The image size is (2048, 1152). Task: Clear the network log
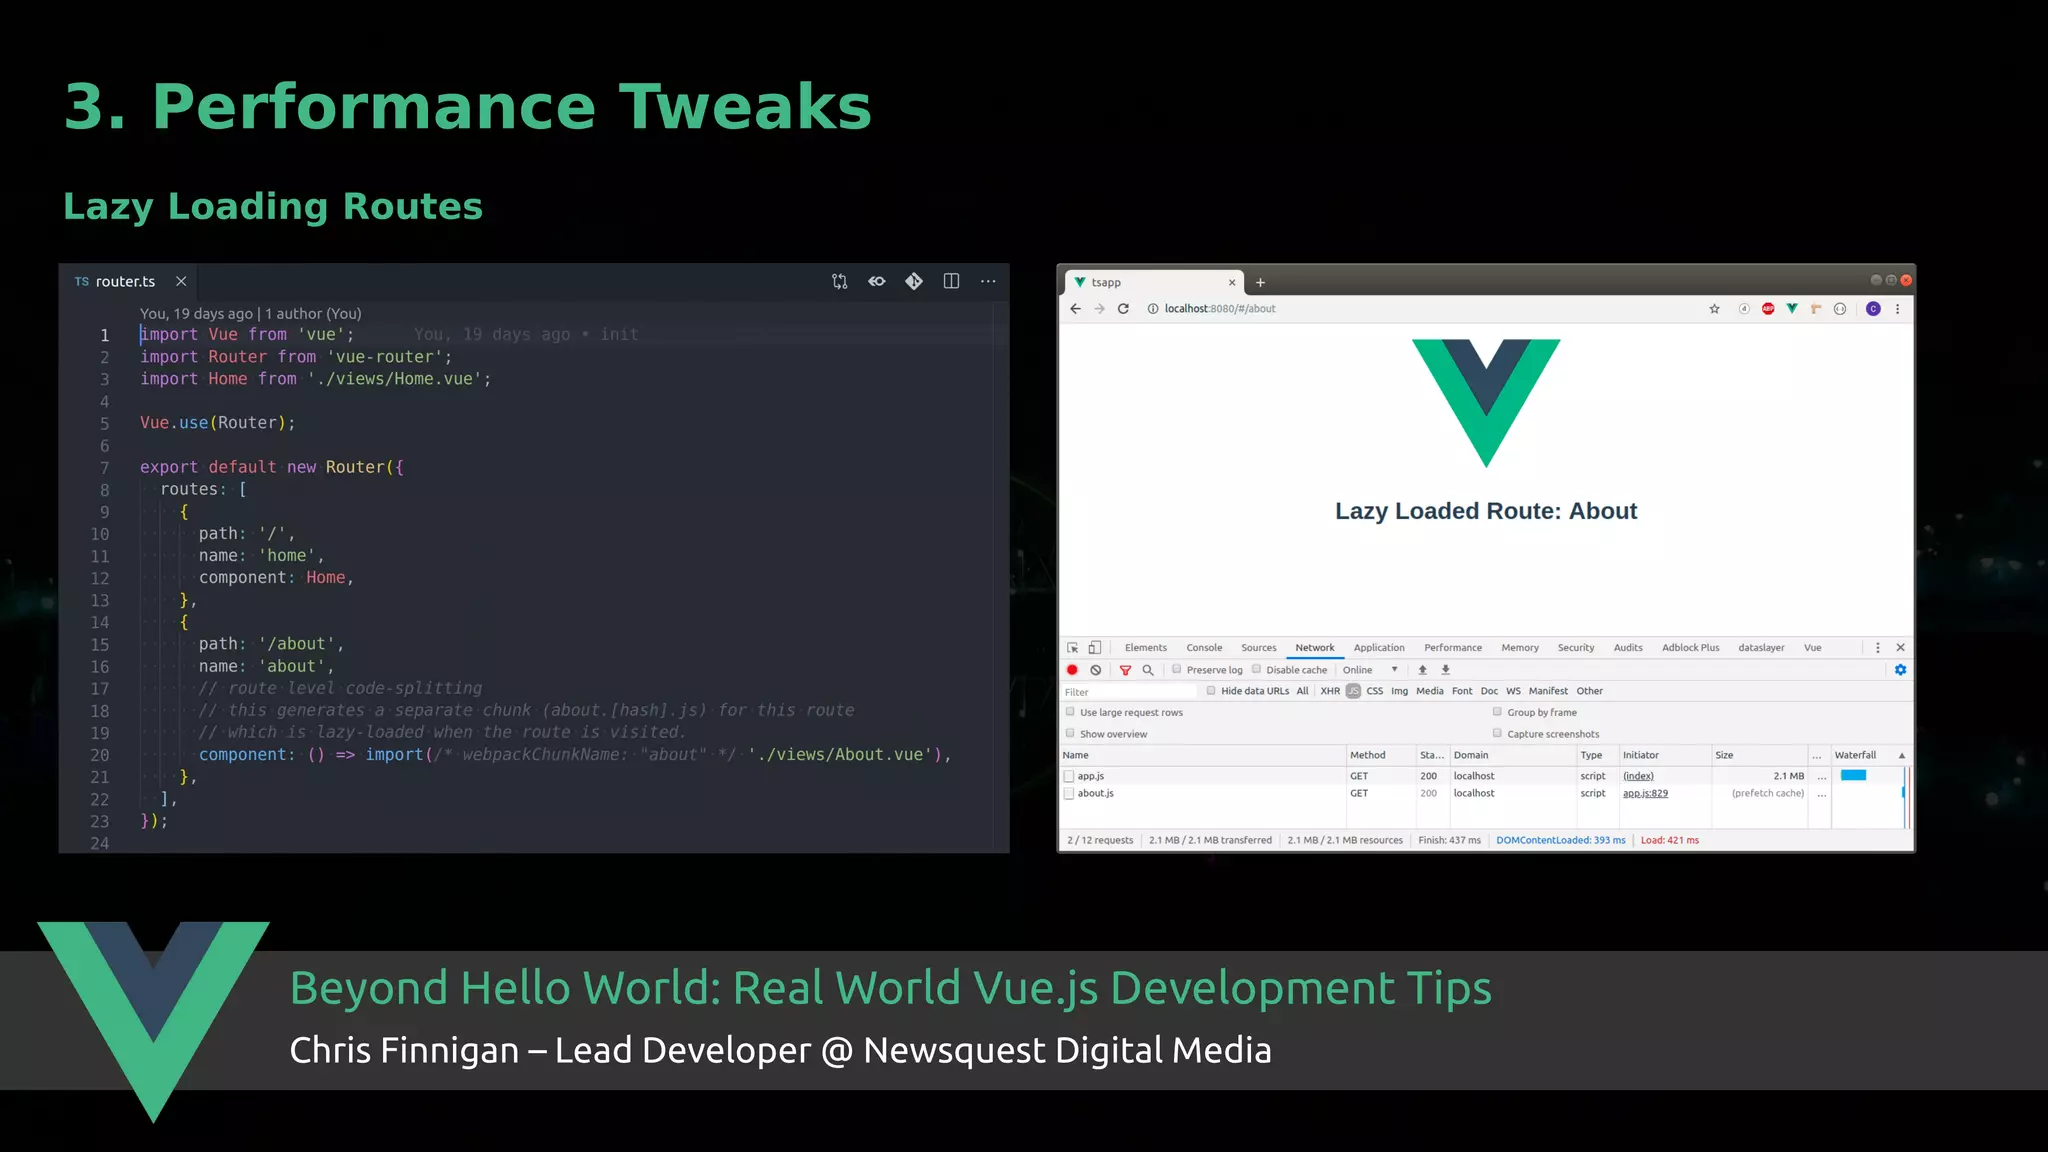1096,670
